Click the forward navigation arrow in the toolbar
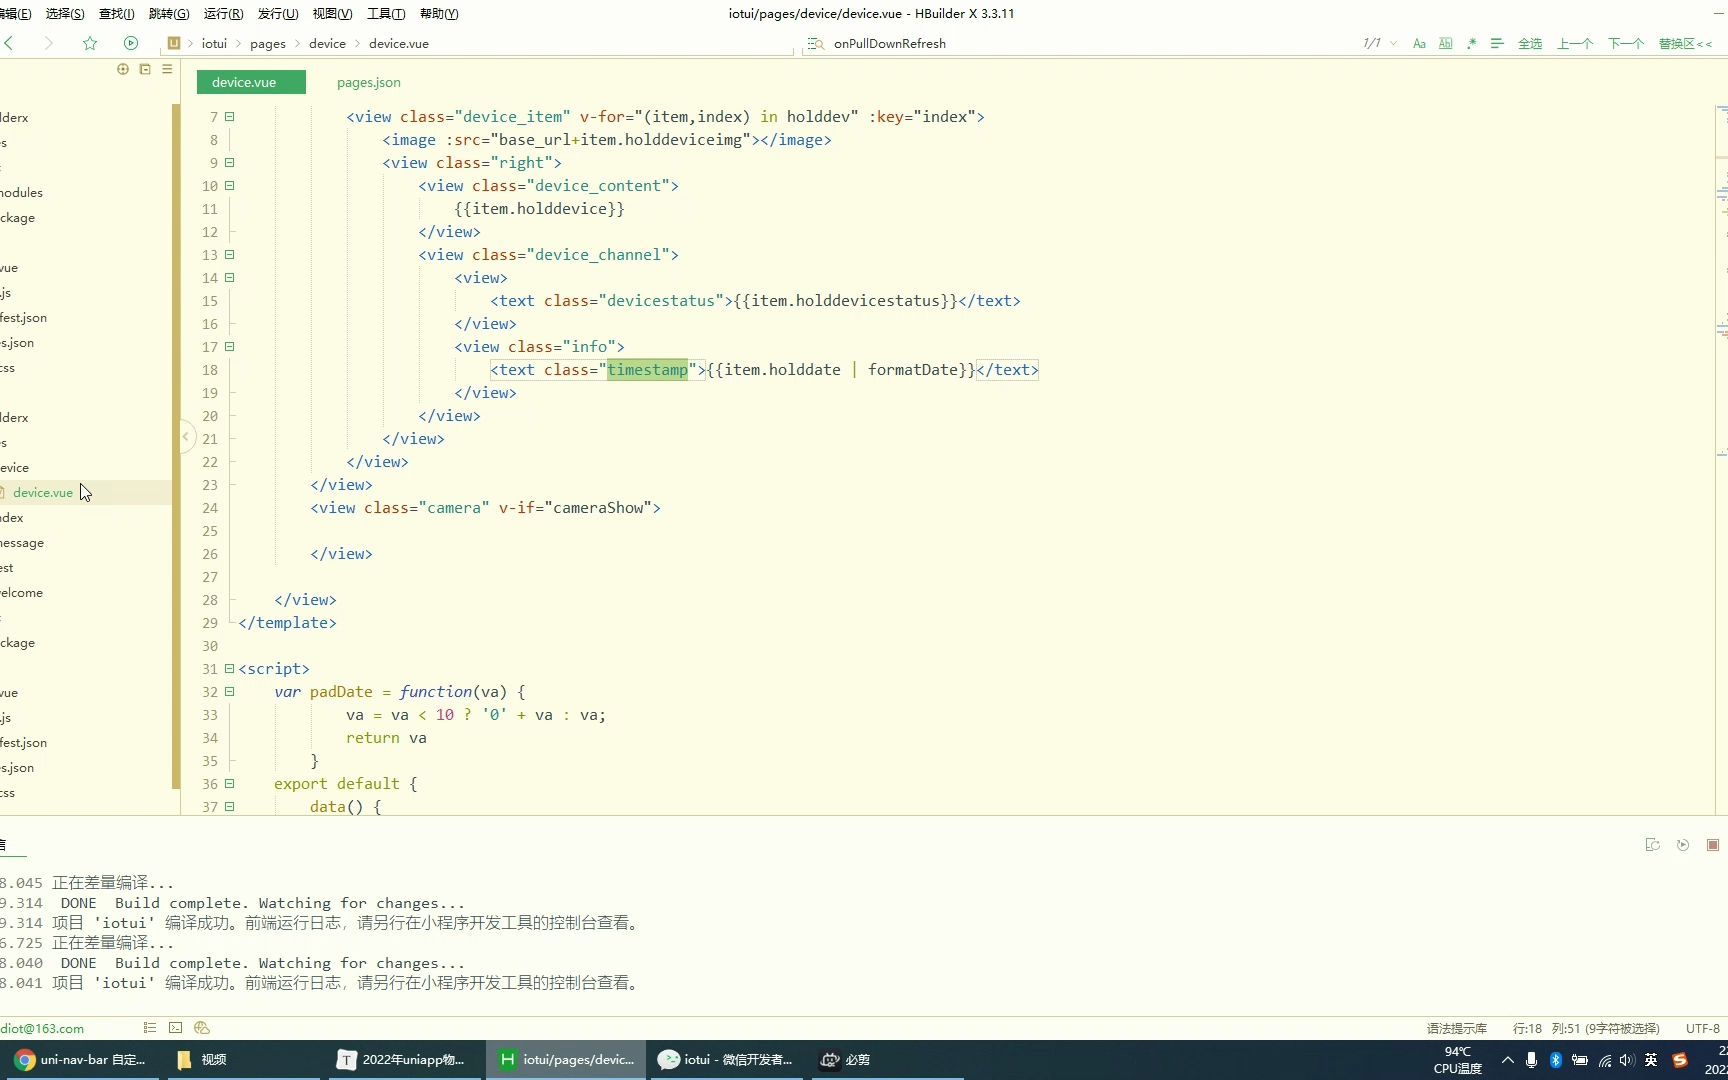This screenshot has height=1080, width=1728. (x=48, y=43)
